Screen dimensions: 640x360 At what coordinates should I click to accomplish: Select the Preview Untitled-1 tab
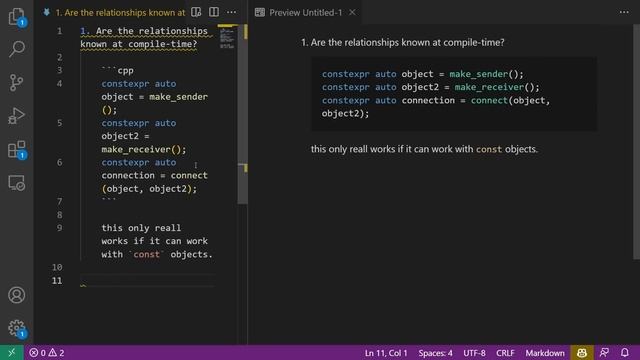pos(305,12)
